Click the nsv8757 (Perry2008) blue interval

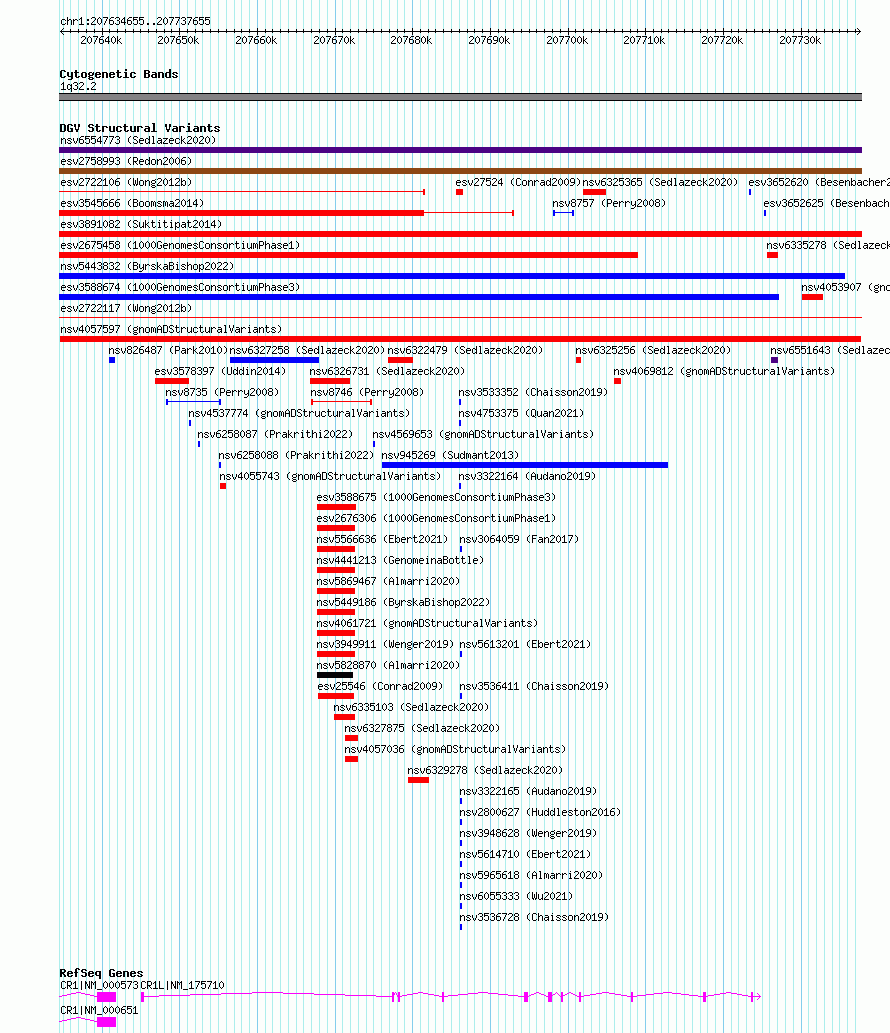[563, 213]
